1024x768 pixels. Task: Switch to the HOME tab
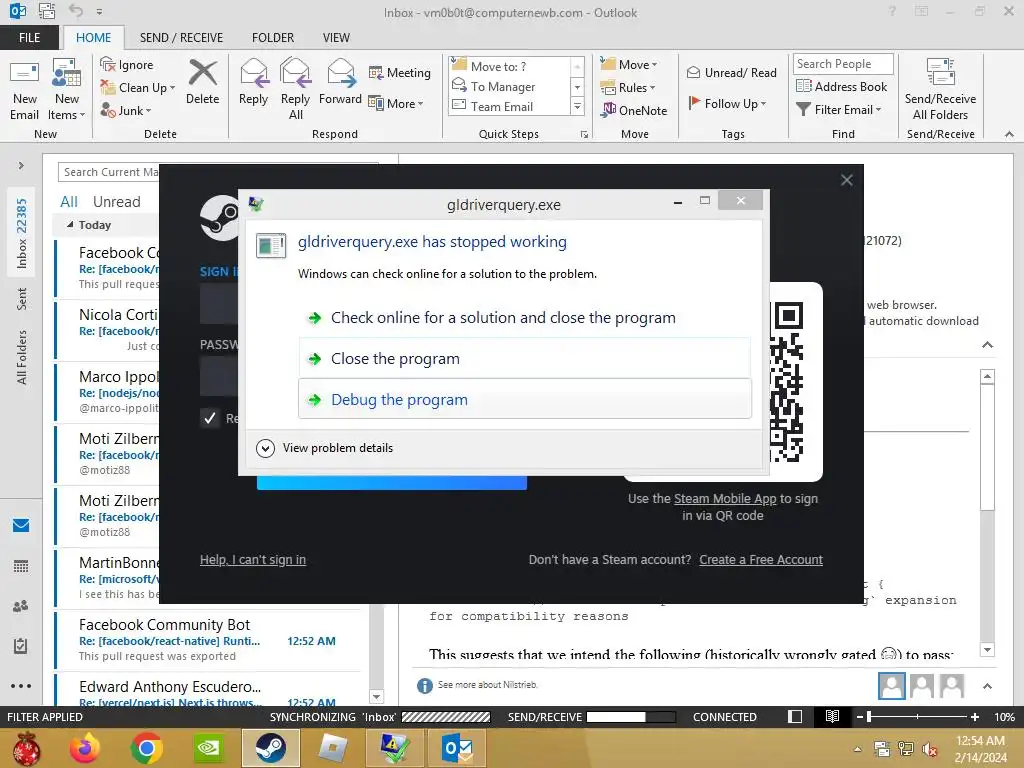pyautogui.click(x=93, y=38)
